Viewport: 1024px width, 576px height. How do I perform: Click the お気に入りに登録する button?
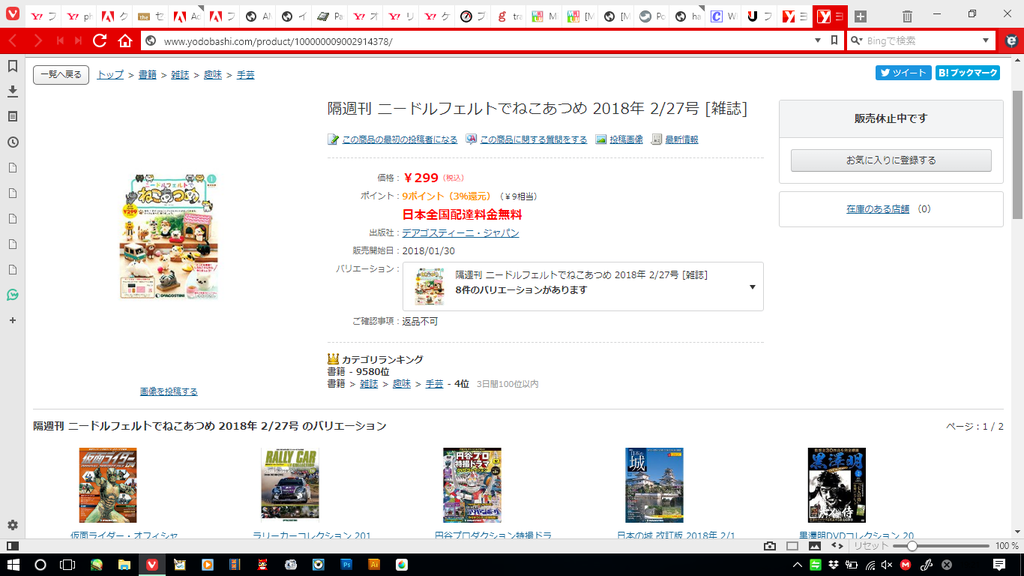click(x=890, y=160)
